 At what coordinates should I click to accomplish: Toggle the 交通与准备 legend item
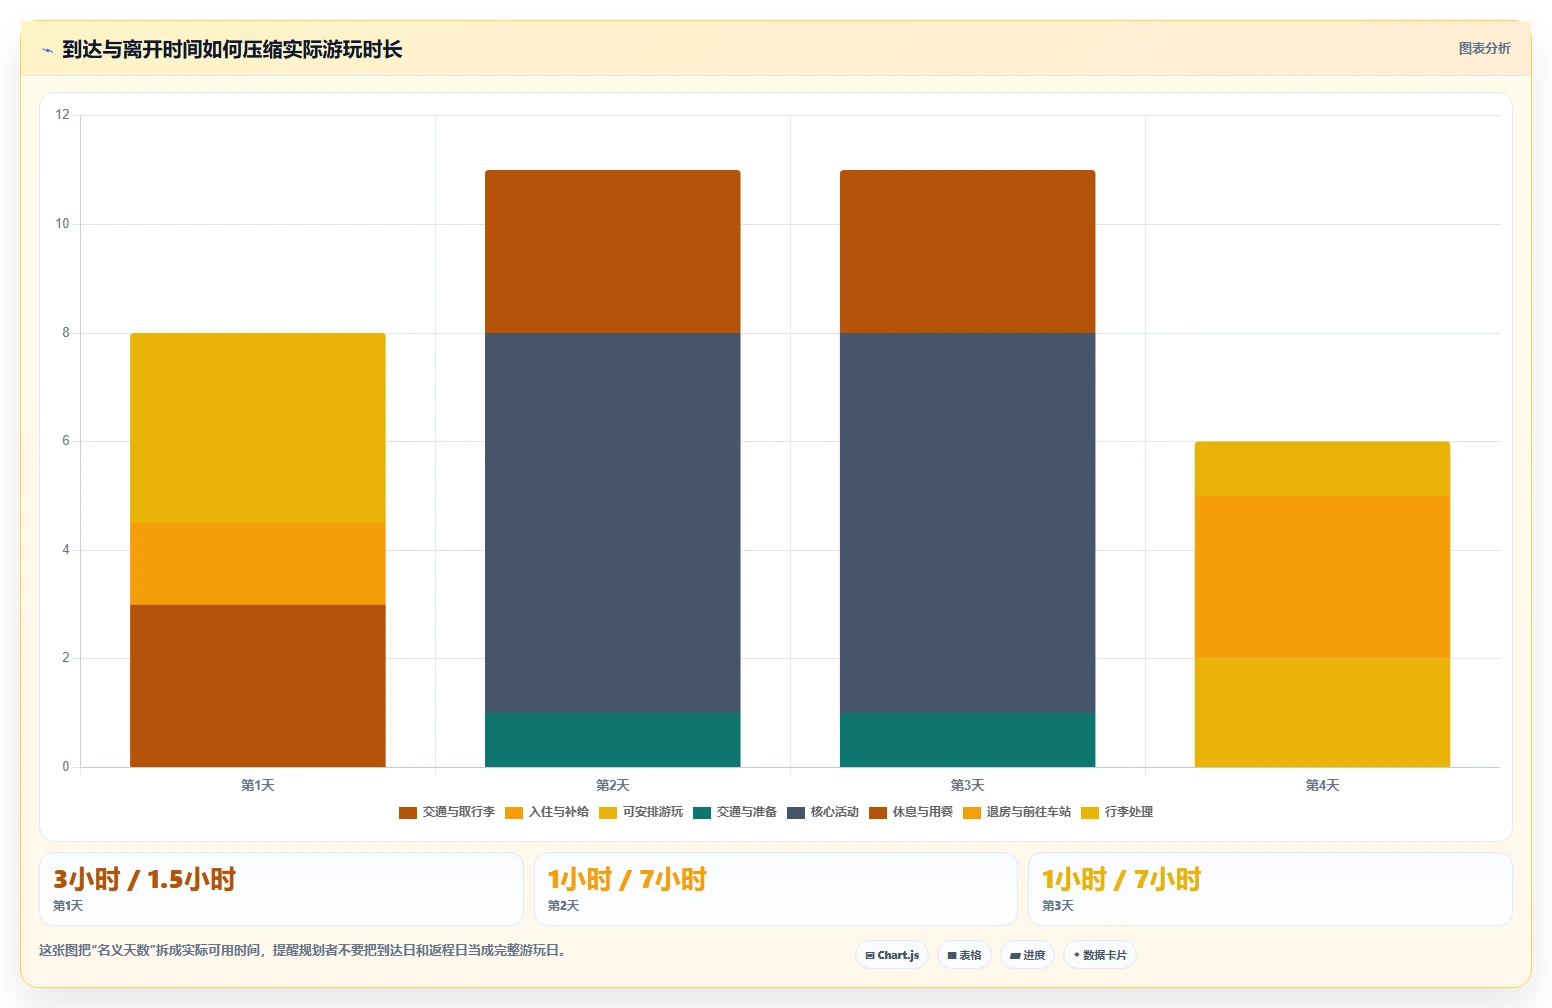pos(735,812)
